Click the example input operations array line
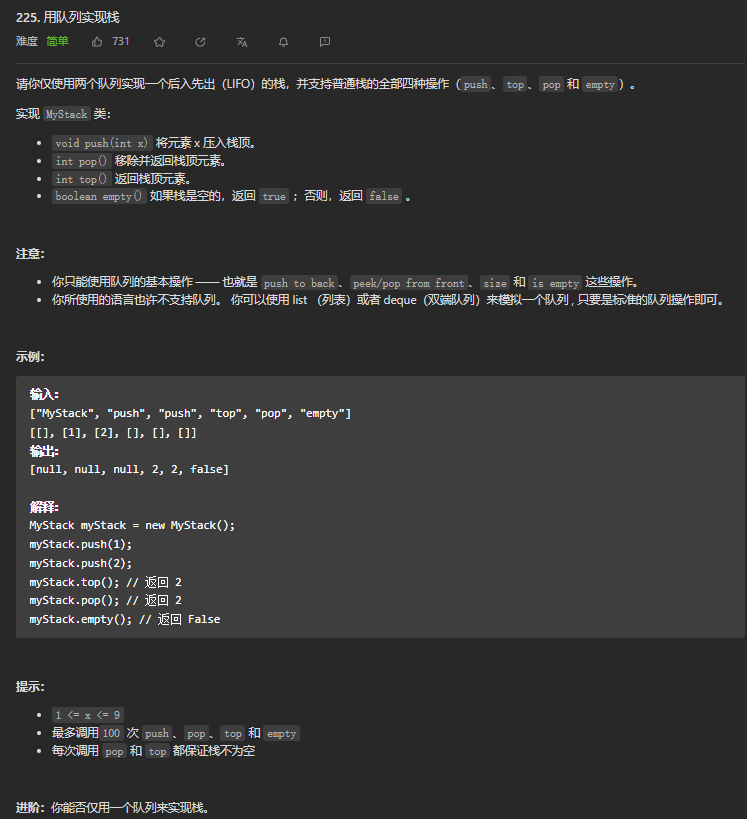The image size is (747, 819). 190,414
